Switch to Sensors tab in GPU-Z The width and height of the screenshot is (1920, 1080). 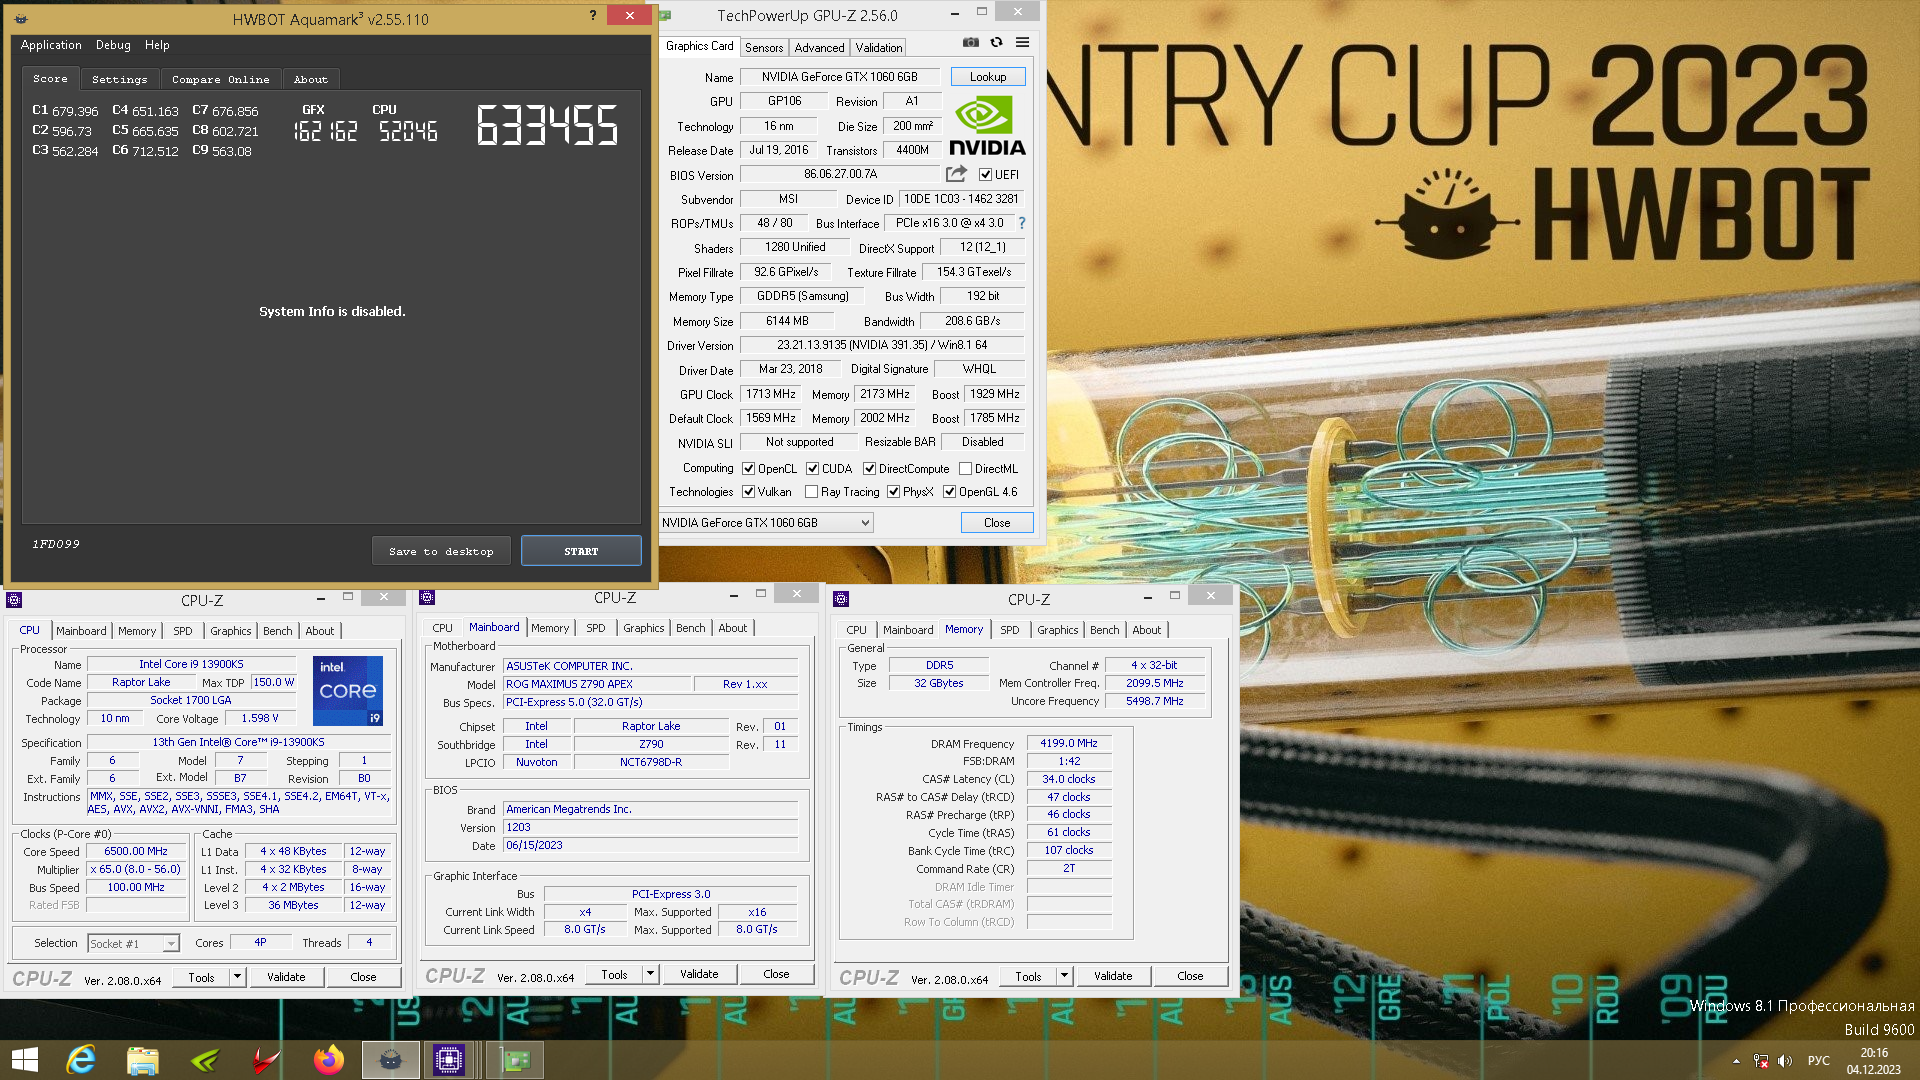(x=764, y=47)
